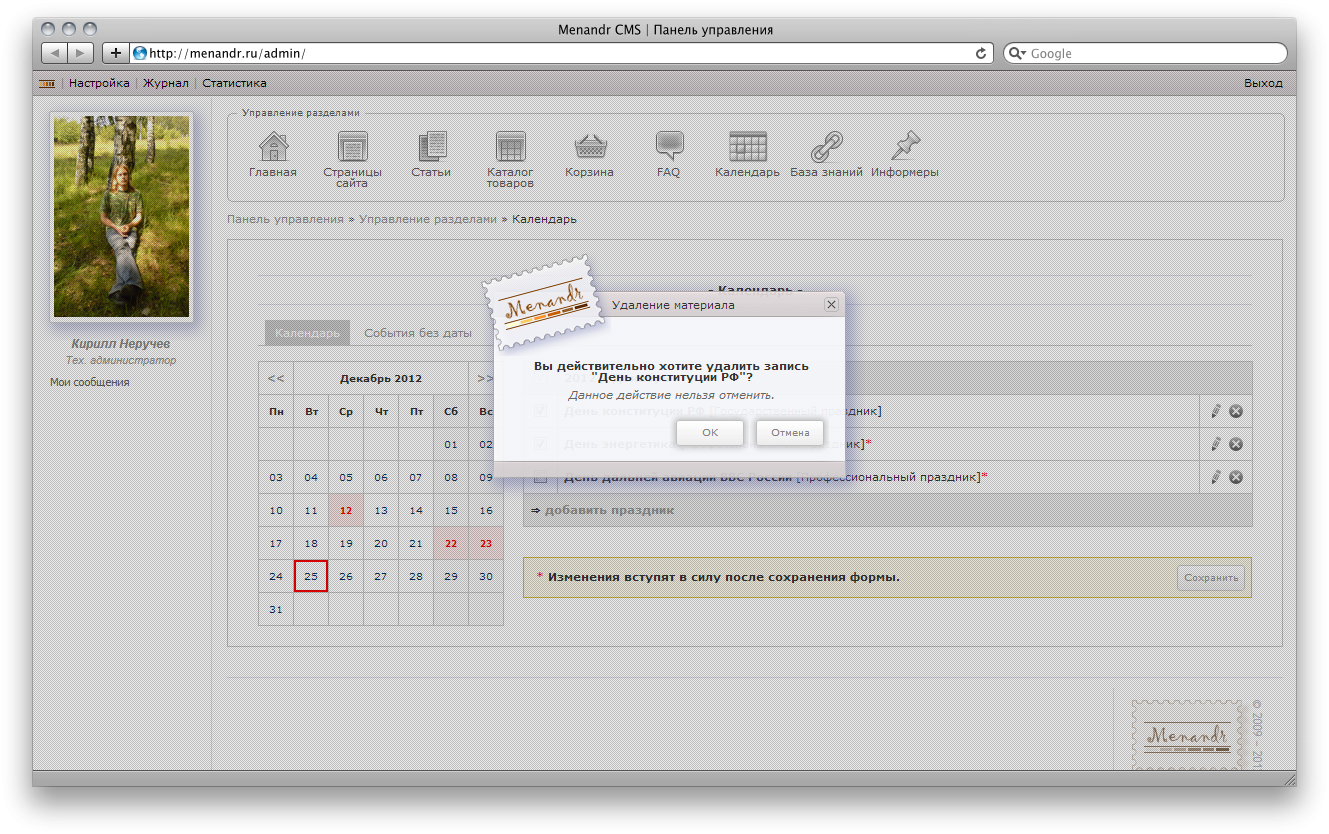This screenshot has height=834, width=1329.
Task: Open the База знаний chain icon
Action: point(826,147)
